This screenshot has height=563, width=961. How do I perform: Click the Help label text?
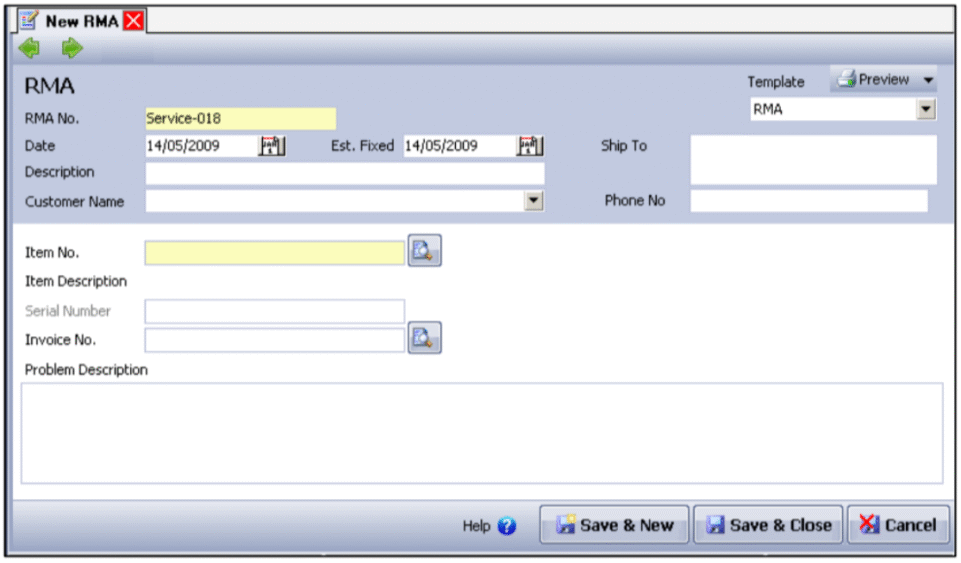click(476, 526)
